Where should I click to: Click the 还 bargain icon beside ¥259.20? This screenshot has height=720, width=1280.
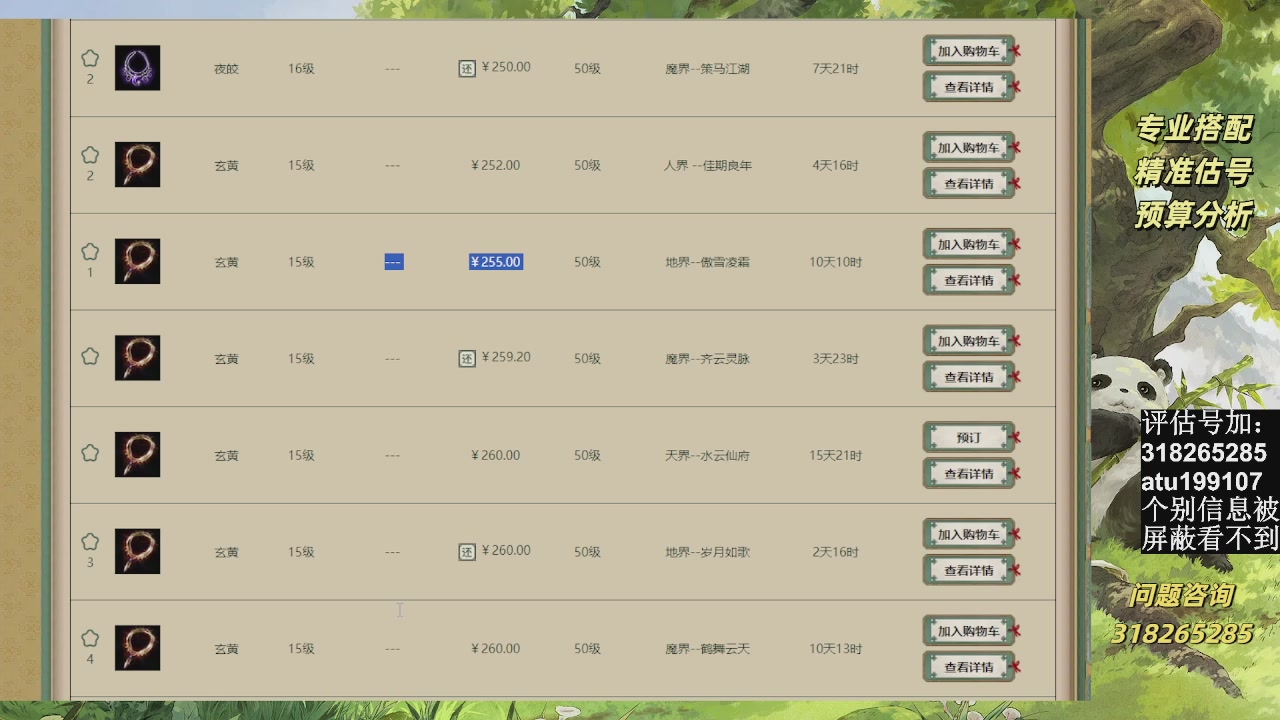(467, 359)
